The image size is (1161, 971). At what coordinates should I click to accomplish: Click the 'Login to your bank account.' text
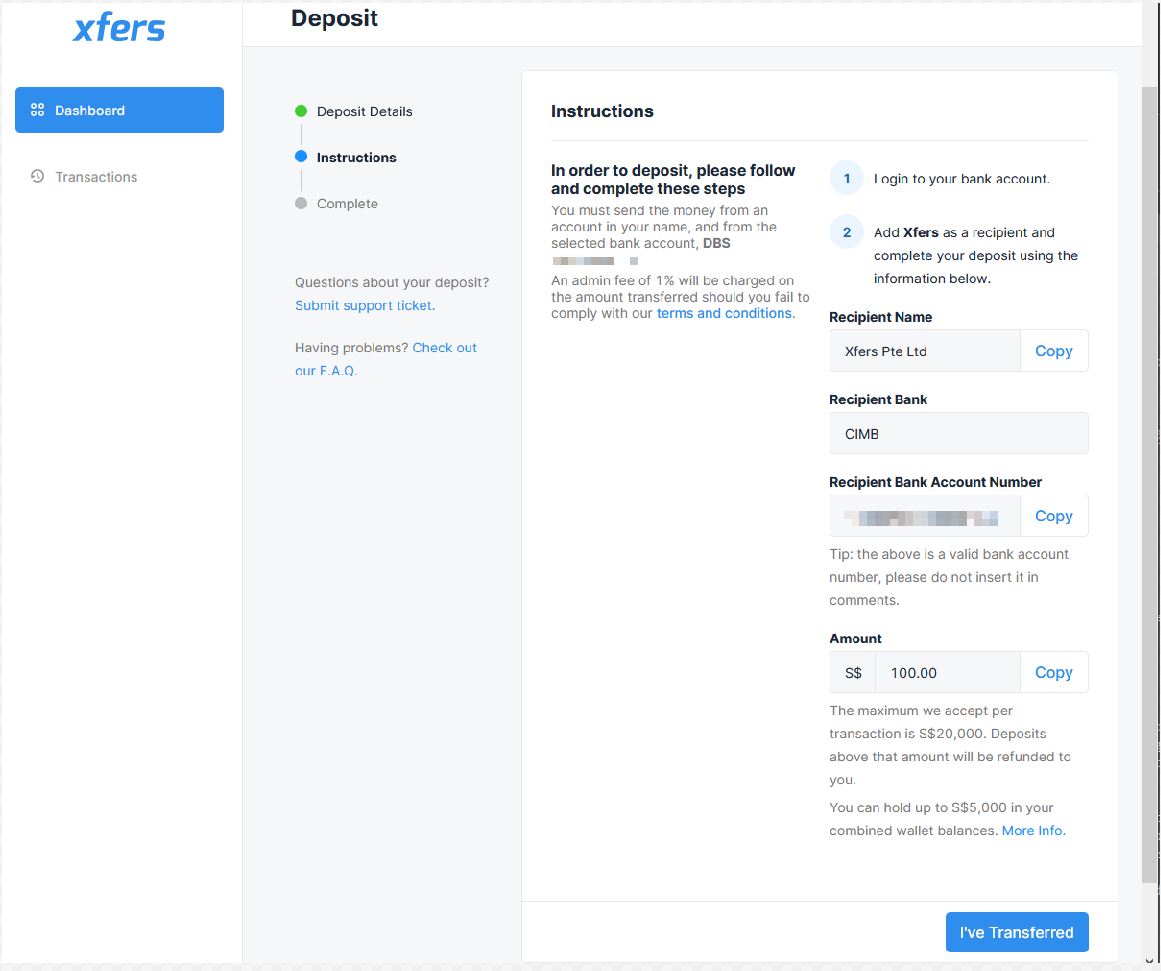(961, 178)
